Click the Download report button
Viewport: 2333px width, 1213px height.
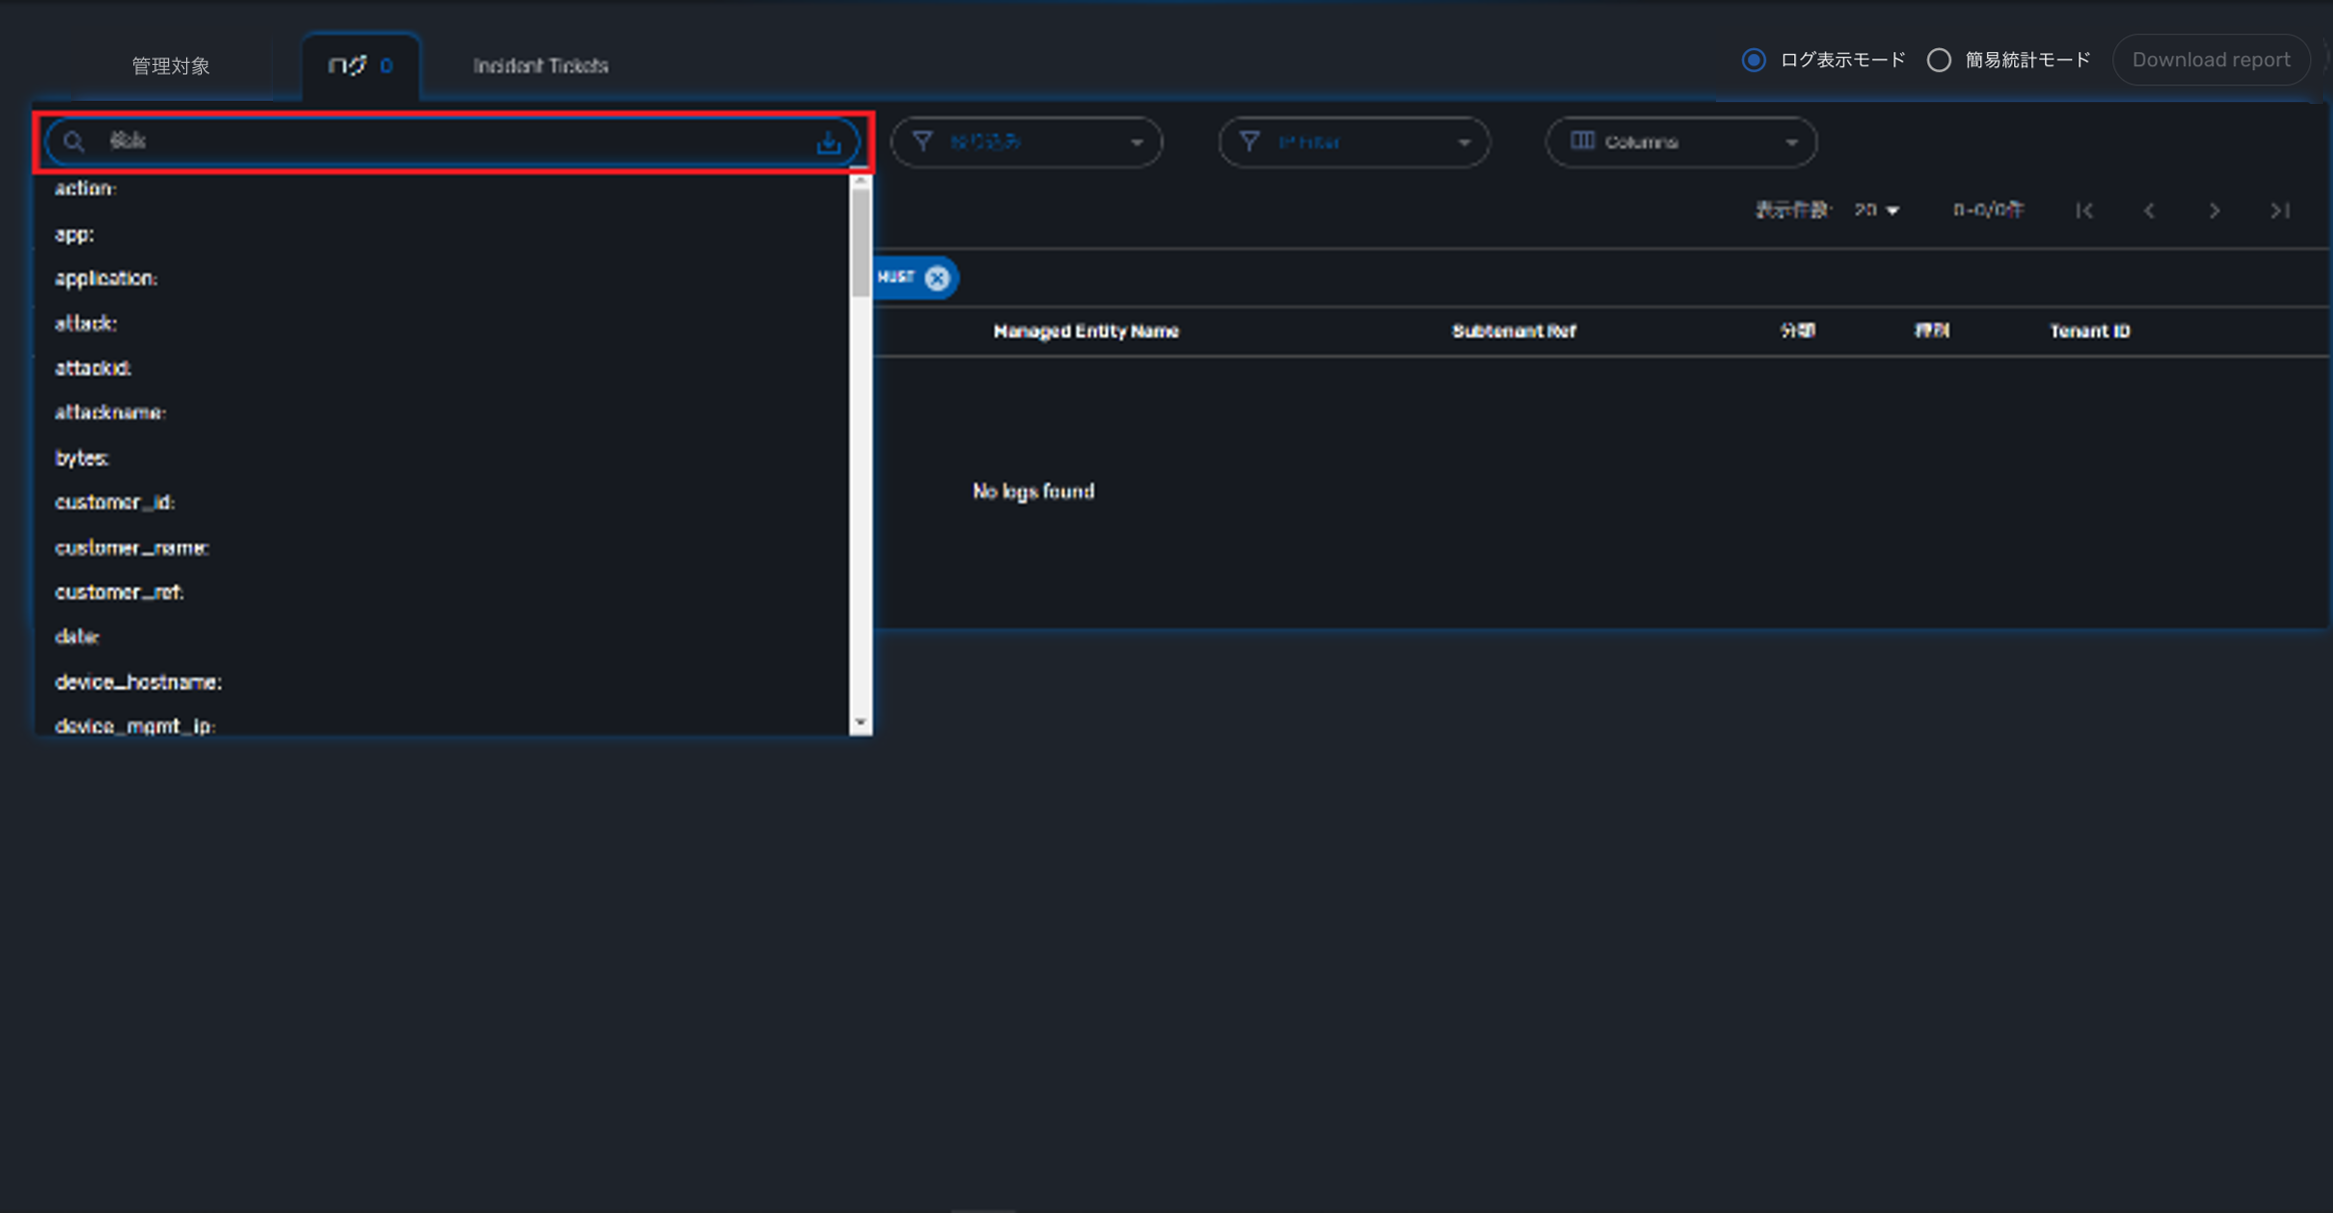click(x=2210, y=60)
